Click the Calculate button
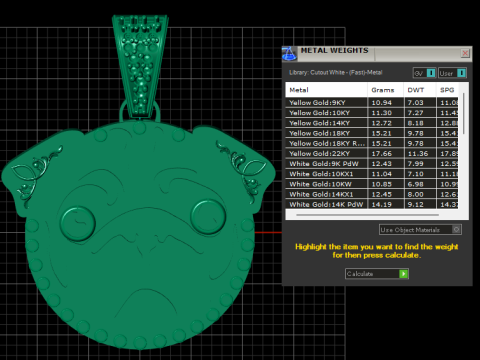480x360 pixels. (x=377, y=274)
